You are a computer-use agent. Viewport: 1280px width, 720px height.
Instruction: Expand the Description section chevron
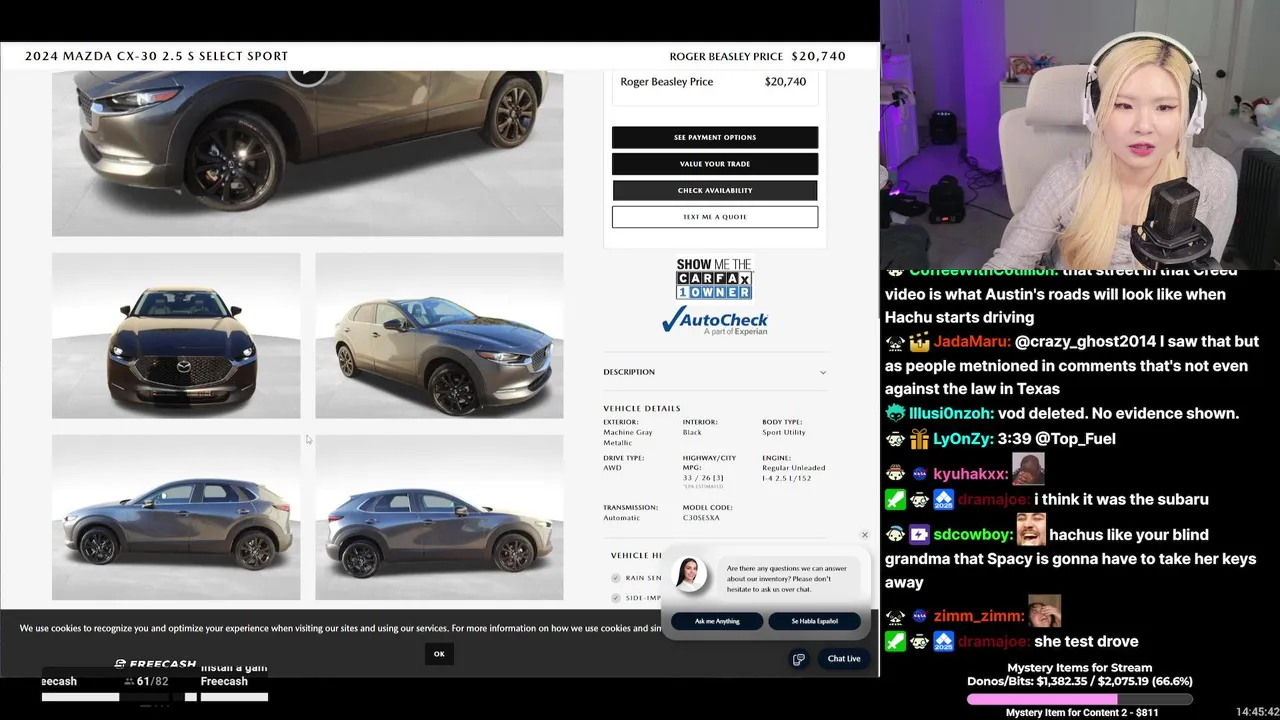(823, 372)
